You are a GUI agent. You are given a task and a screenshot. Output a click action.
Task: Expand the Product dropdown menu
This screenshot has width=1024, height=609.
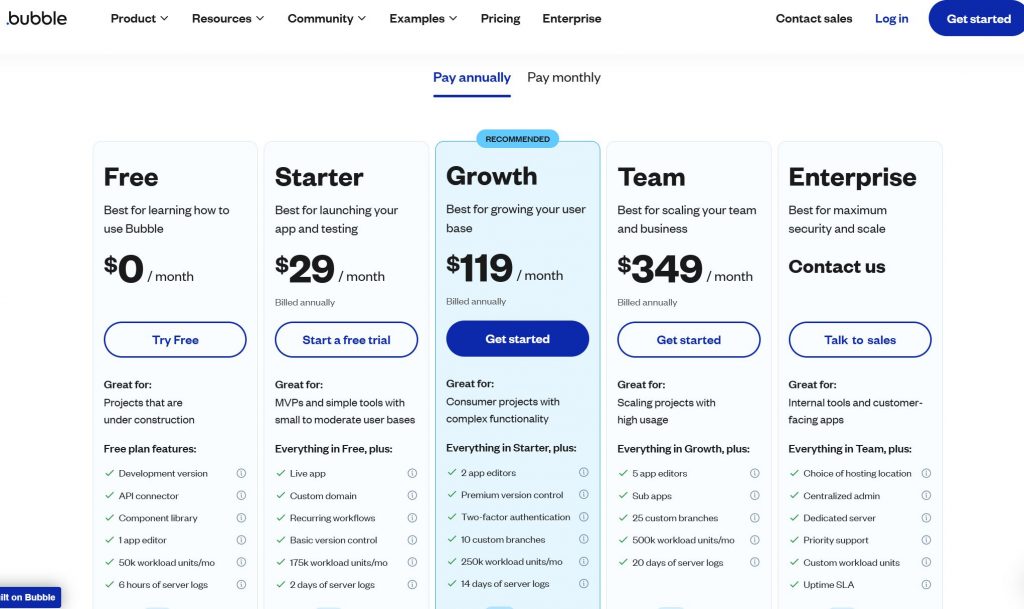[x=139, y=18]
